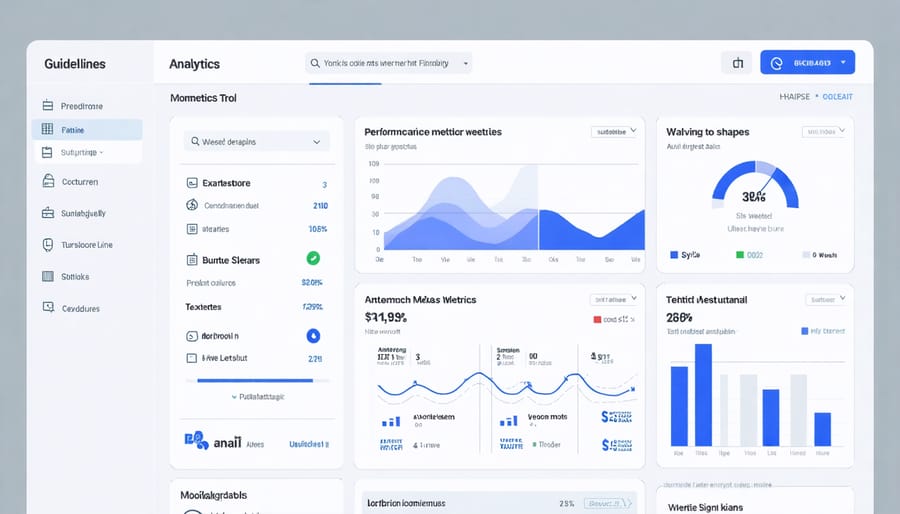The image size is (900, 514).
Task: Select the Fatine grid icon
Action: (48, 129)
